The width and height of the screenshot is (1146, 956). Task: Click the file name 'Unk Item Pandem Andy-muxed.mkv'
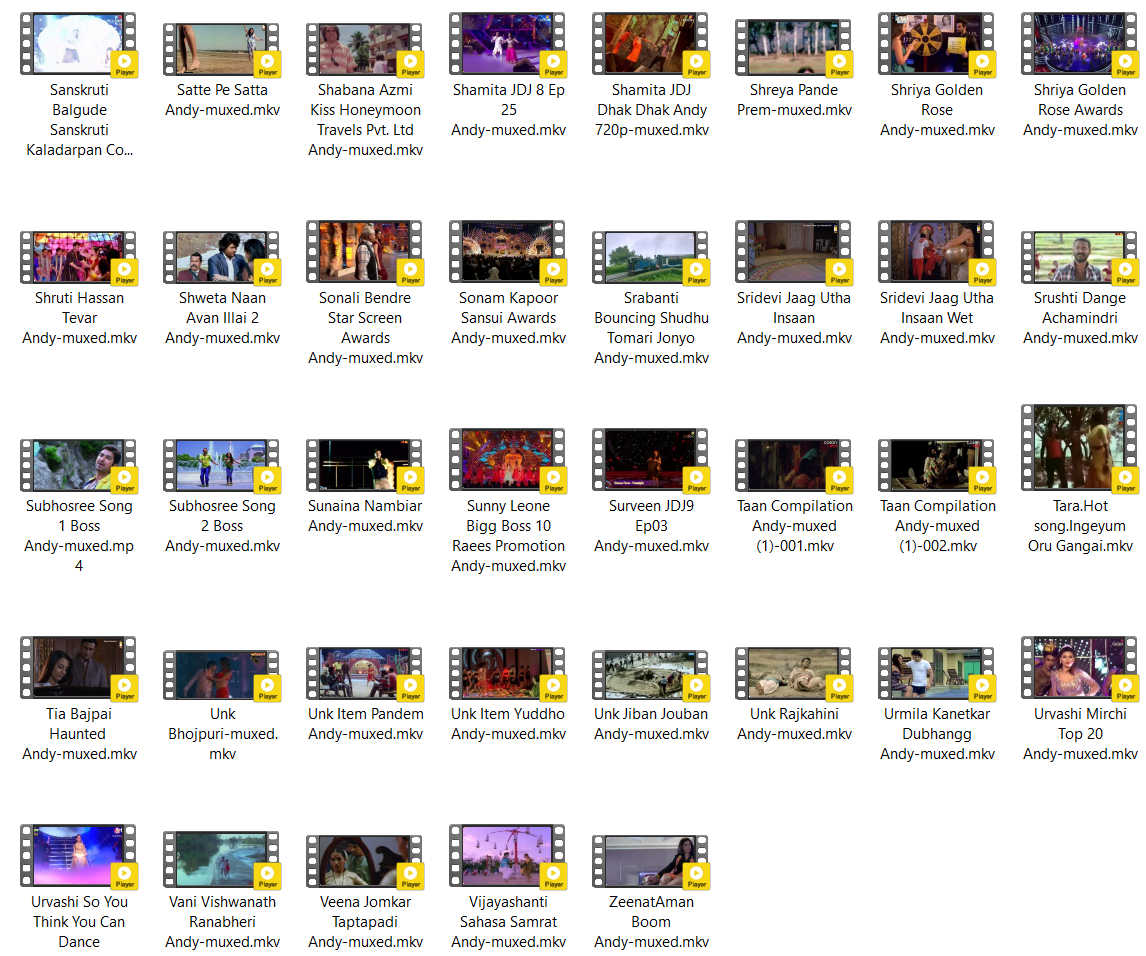pos(365,724)
